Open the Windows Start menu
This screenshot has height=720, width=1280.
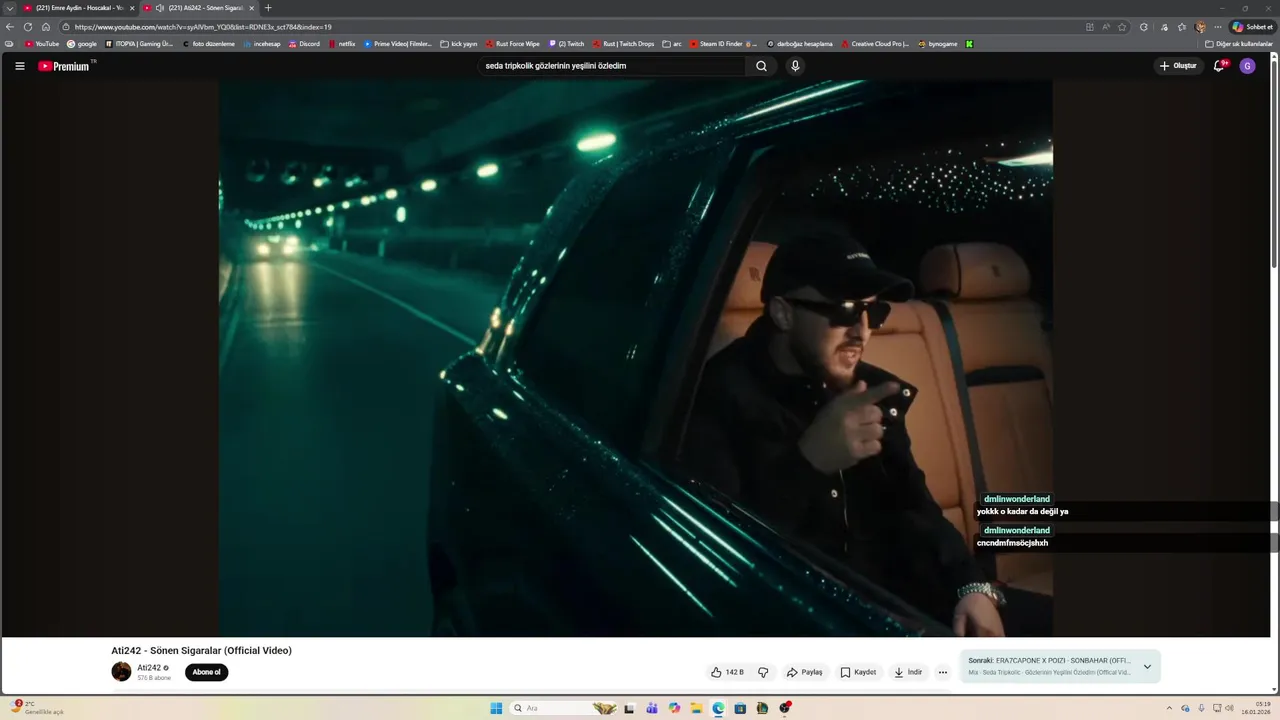496,708
